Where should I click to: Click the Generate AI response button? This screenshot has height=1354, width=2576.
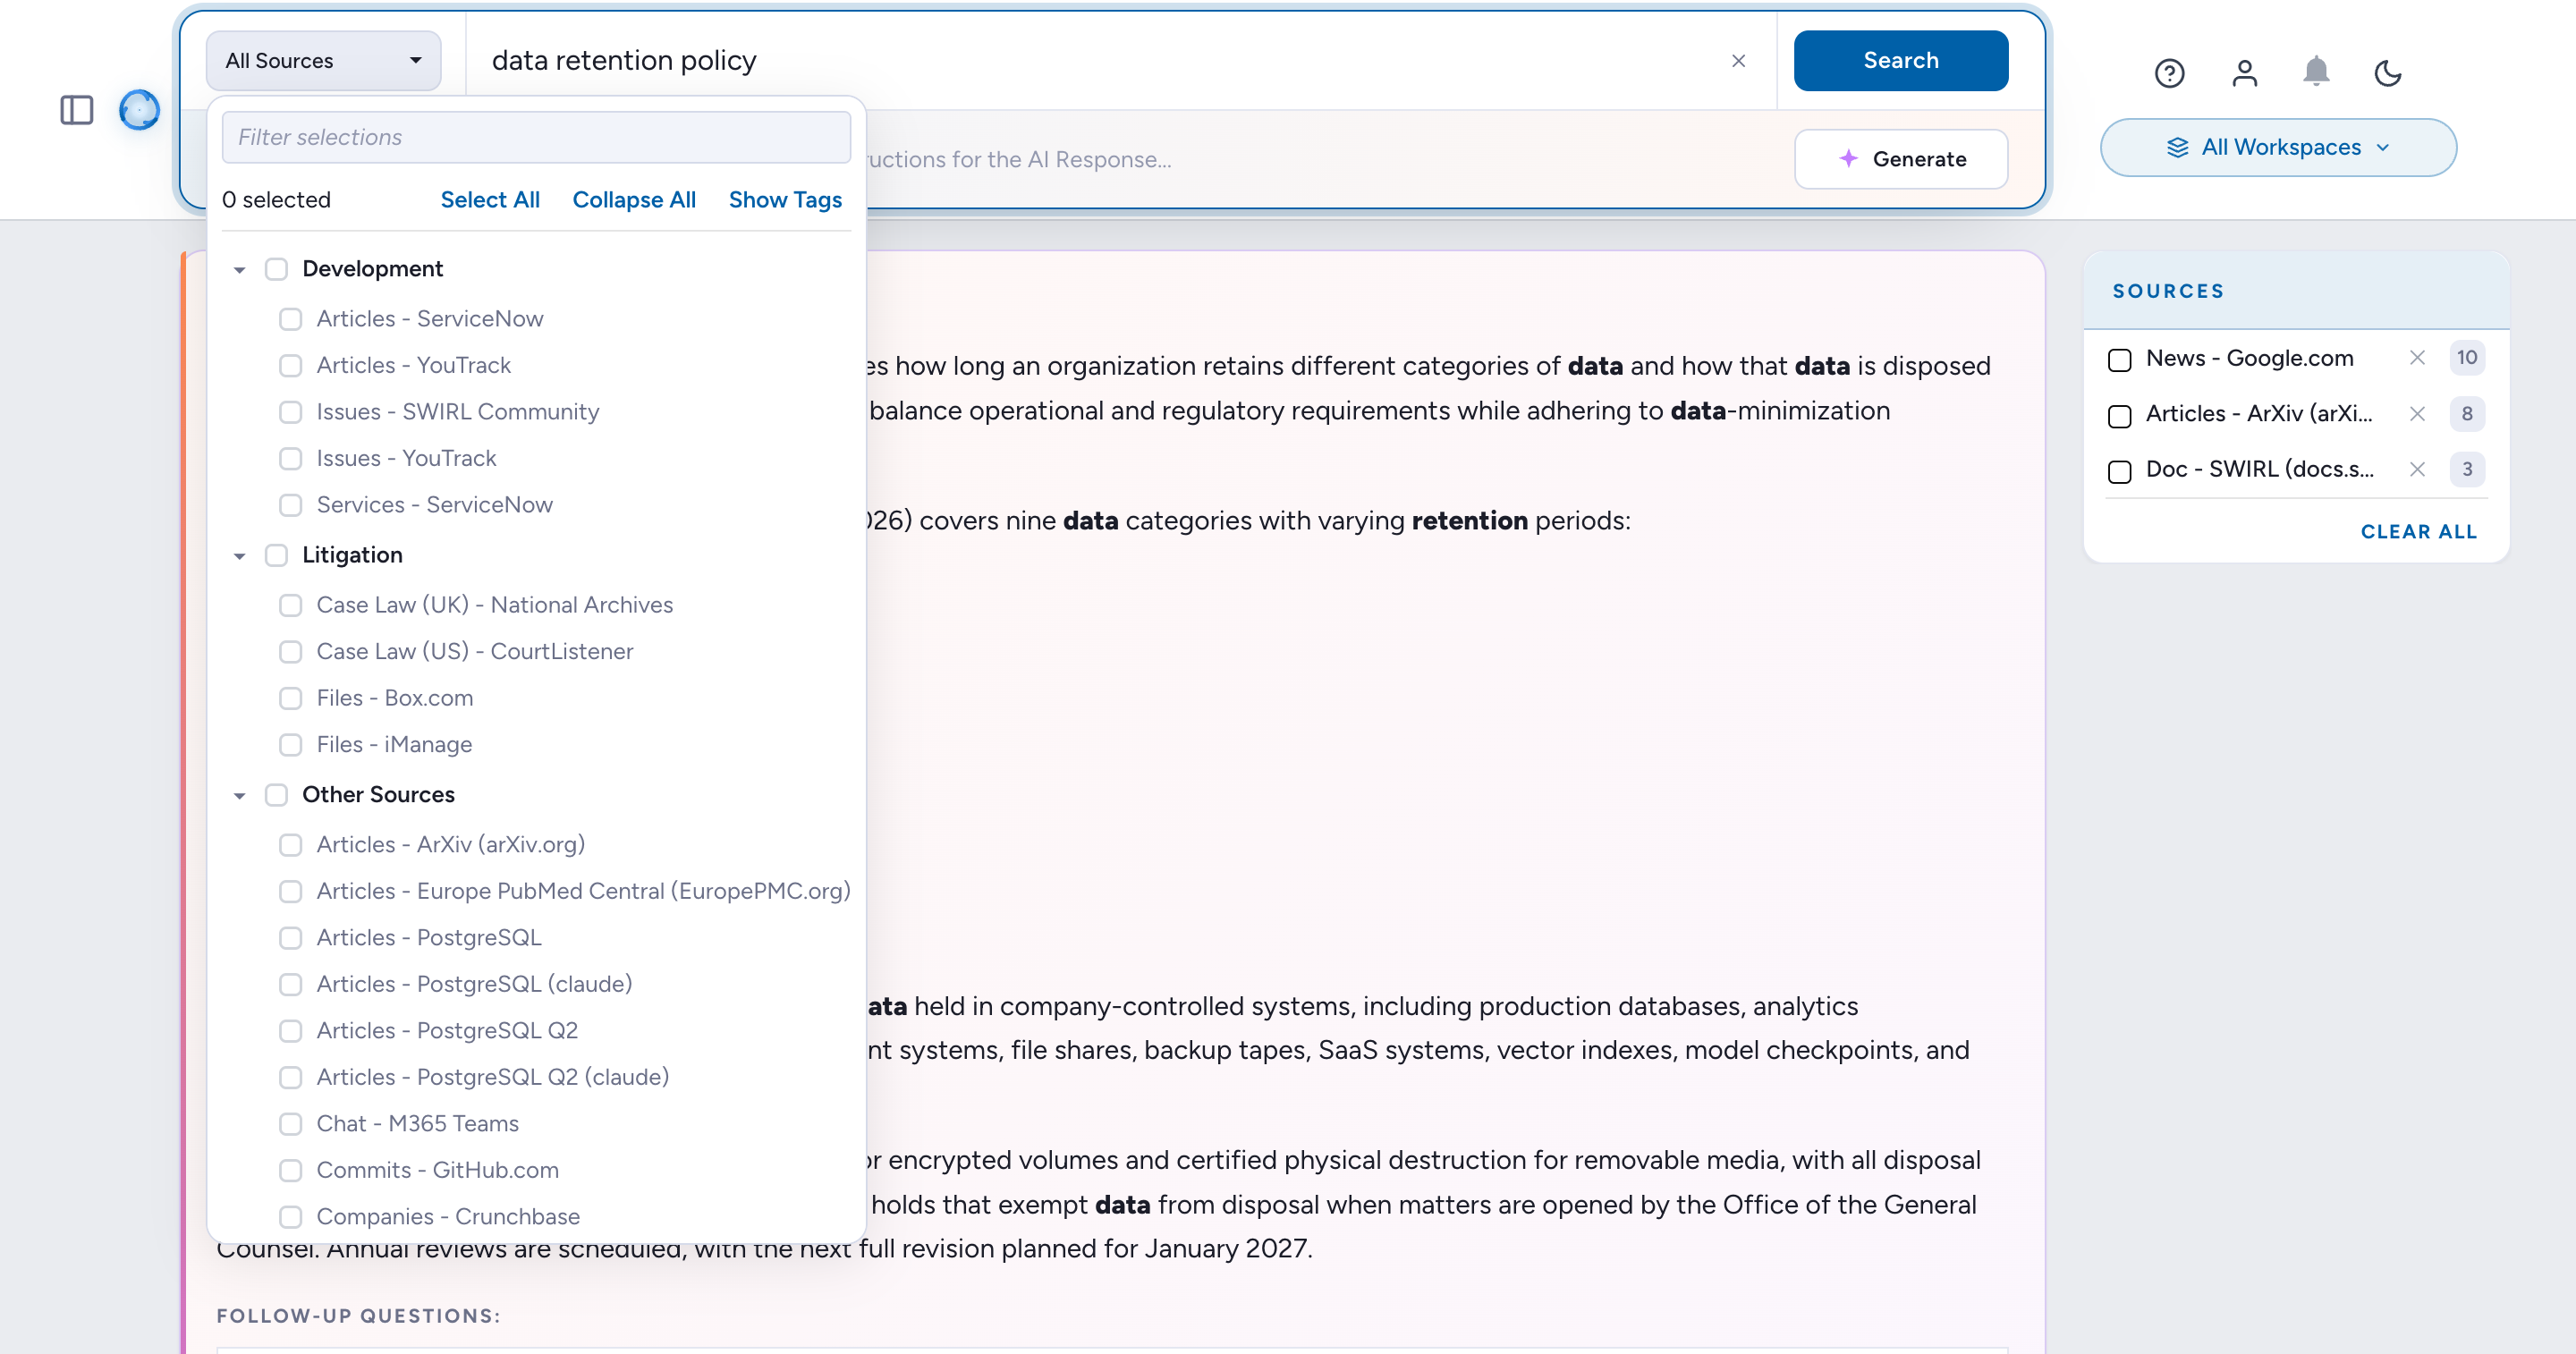pos(1901,159)
